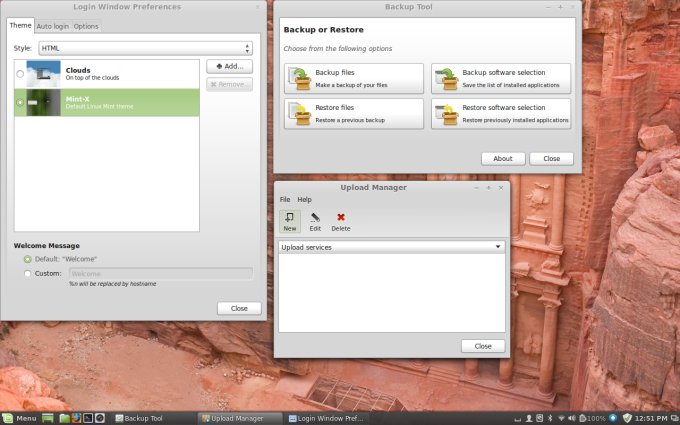Select the Clouds theme radio button
Image resolution: width=680 pixels, height=425 pixels.
coord(21,74)
